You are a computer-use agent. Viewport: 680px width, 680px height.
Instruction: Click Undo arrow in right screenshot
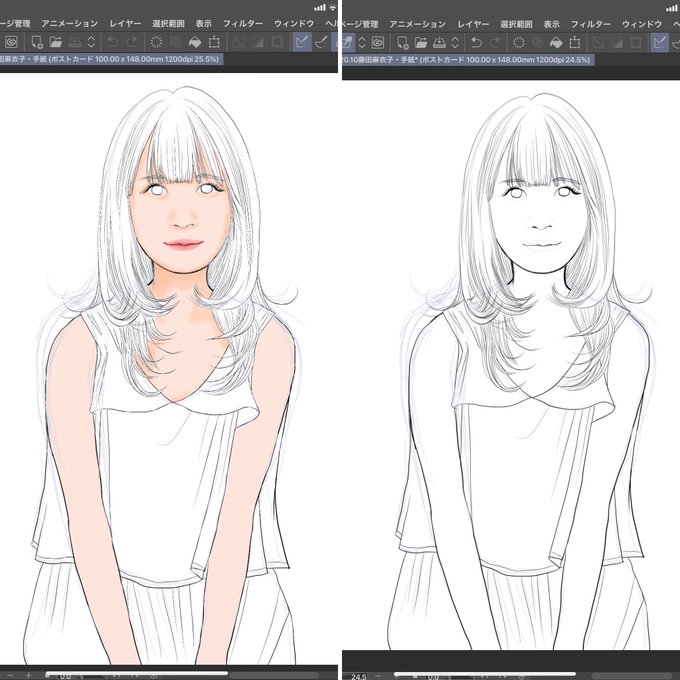pyautogui.click(x=476, y=42)
